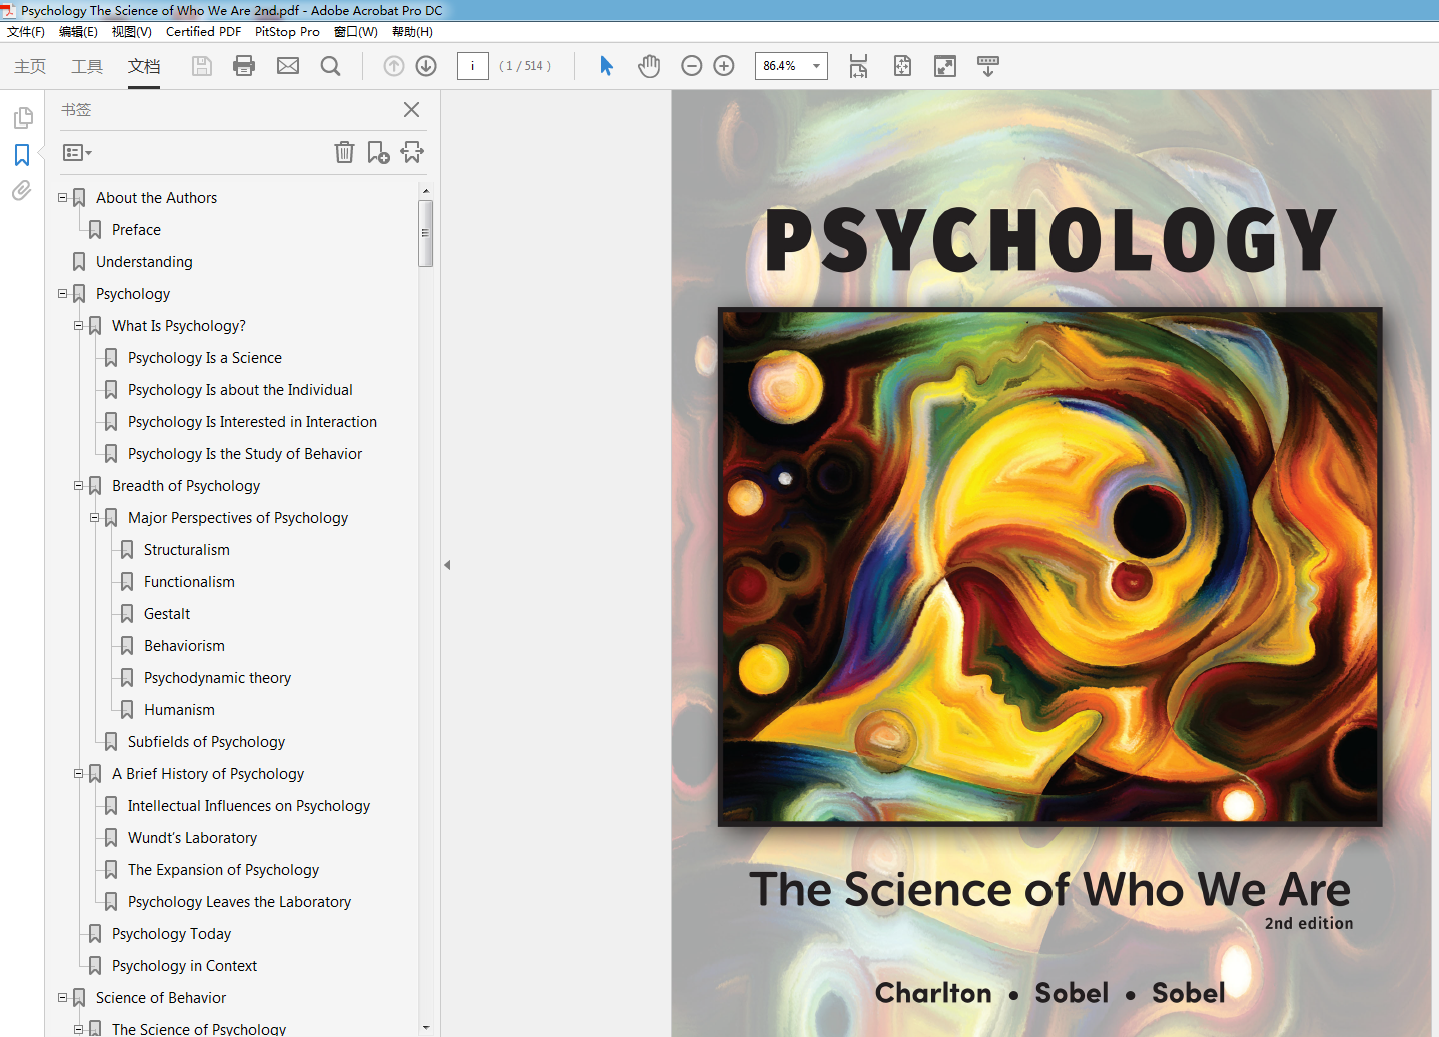Collapse Science of Behavior bookmark
The height and width of the screenshot is (1037, 1439).
click(x=62, y=998)
